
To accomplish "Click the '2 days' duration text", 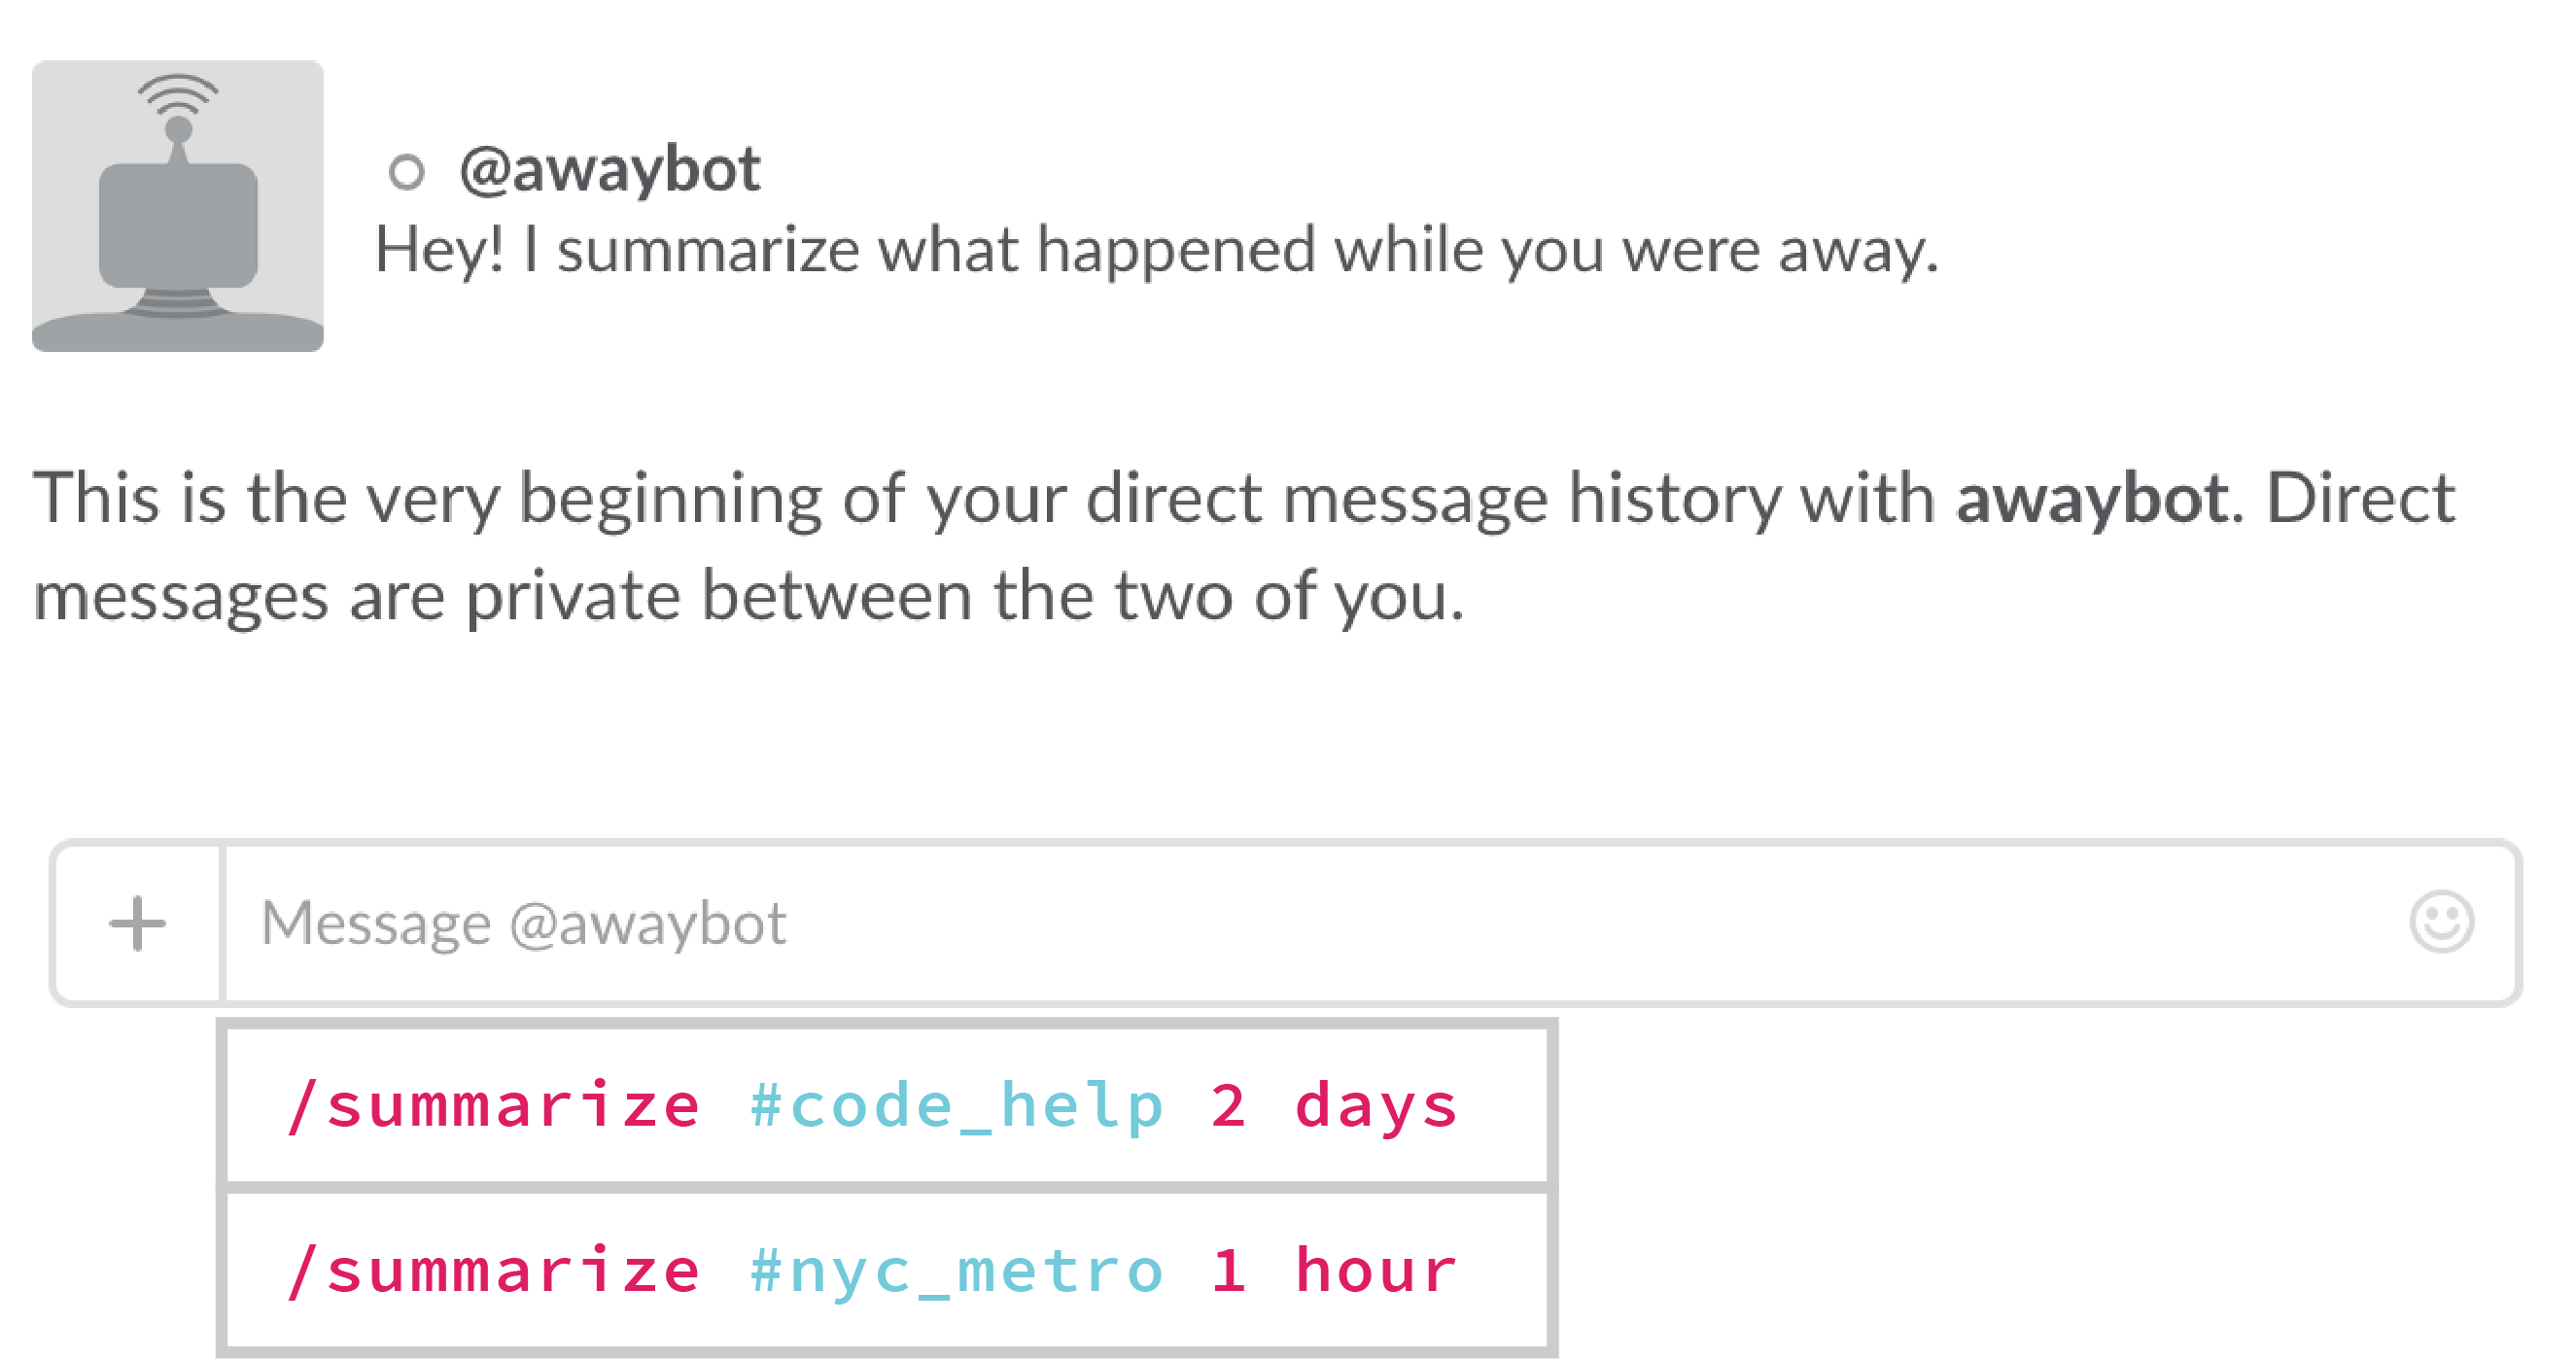I will click(1334, 1106).
